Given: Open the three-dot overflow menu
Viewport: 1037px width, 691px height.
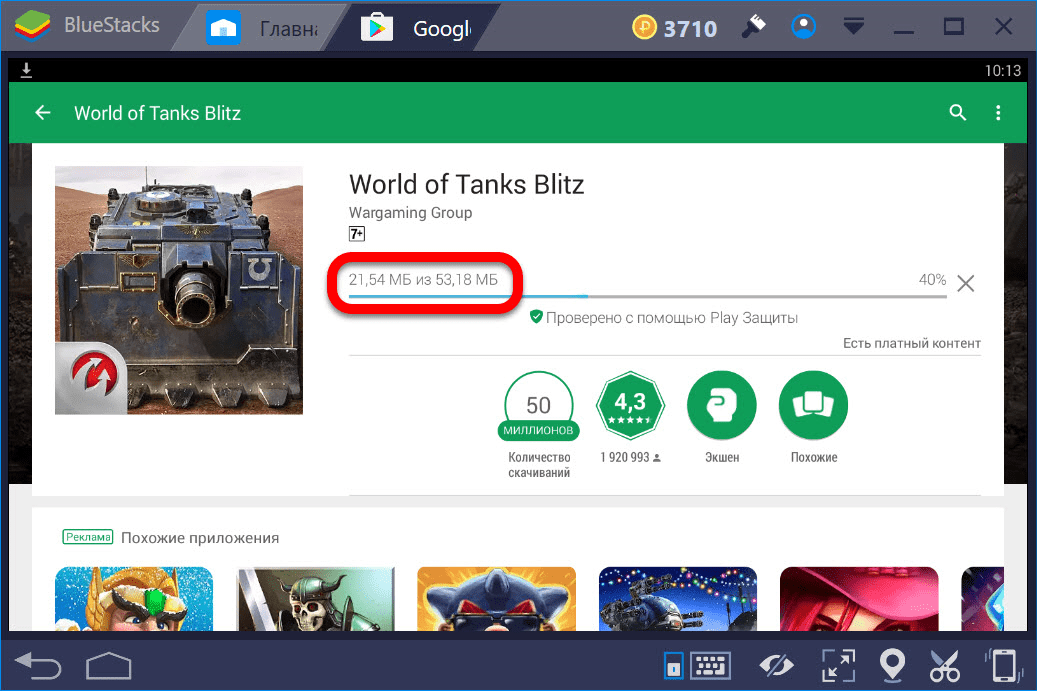Looking at the screenshot, I should pyautogui.click(x=998, y=113).
